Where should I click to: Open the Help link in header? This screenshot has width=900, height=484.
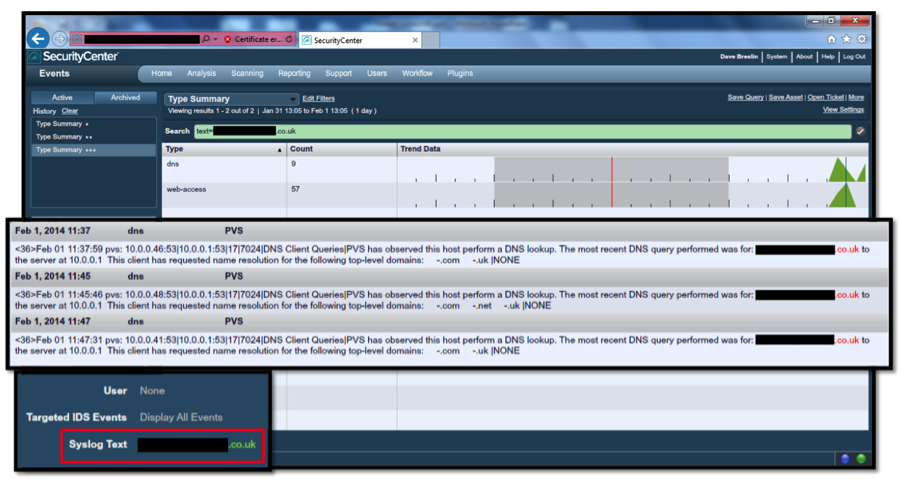pyautogui.click(x=828, y=57)
